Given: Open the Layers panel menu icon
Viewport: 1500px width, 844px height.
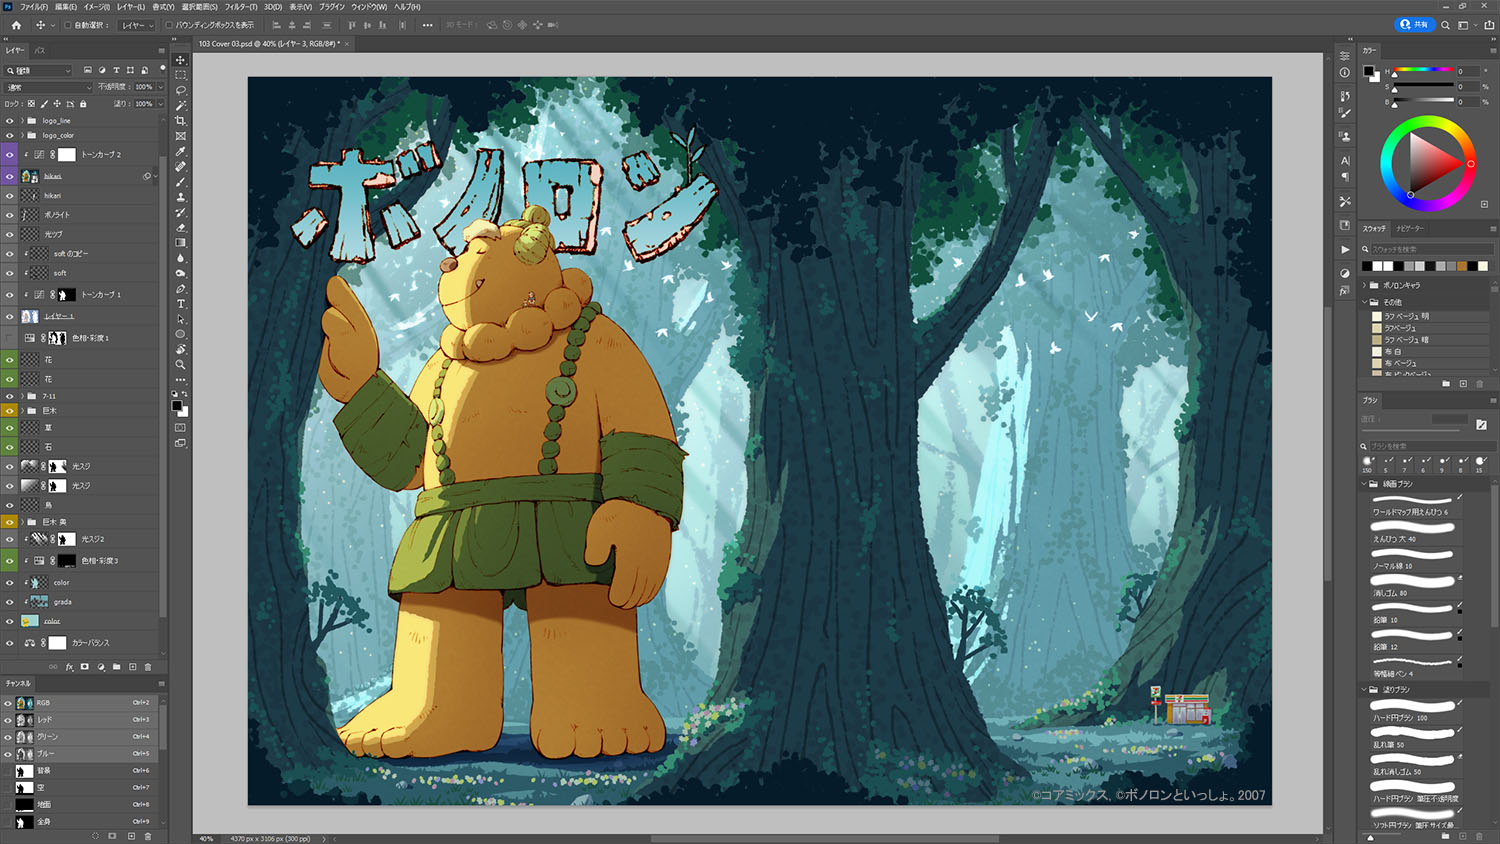Looking at the screenshot, I should [x=161, y=50].
